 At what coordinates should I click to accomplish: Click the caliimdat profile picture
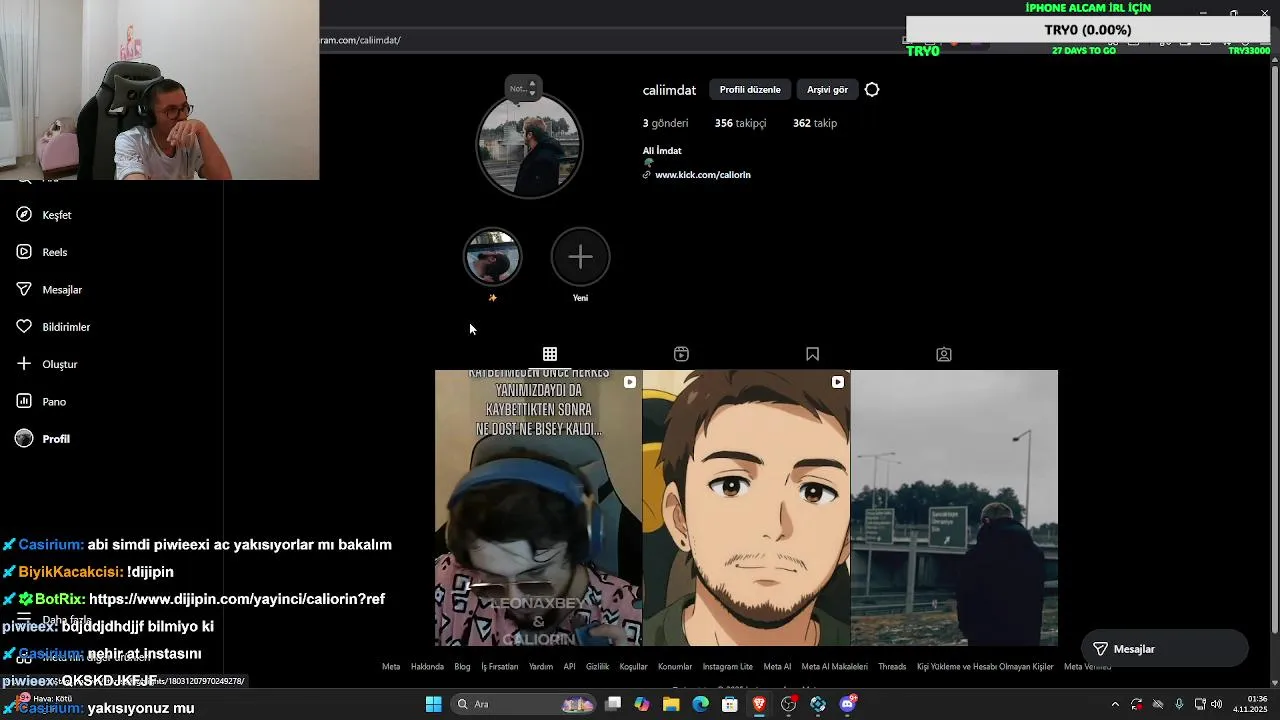click(x=529, y=146)
